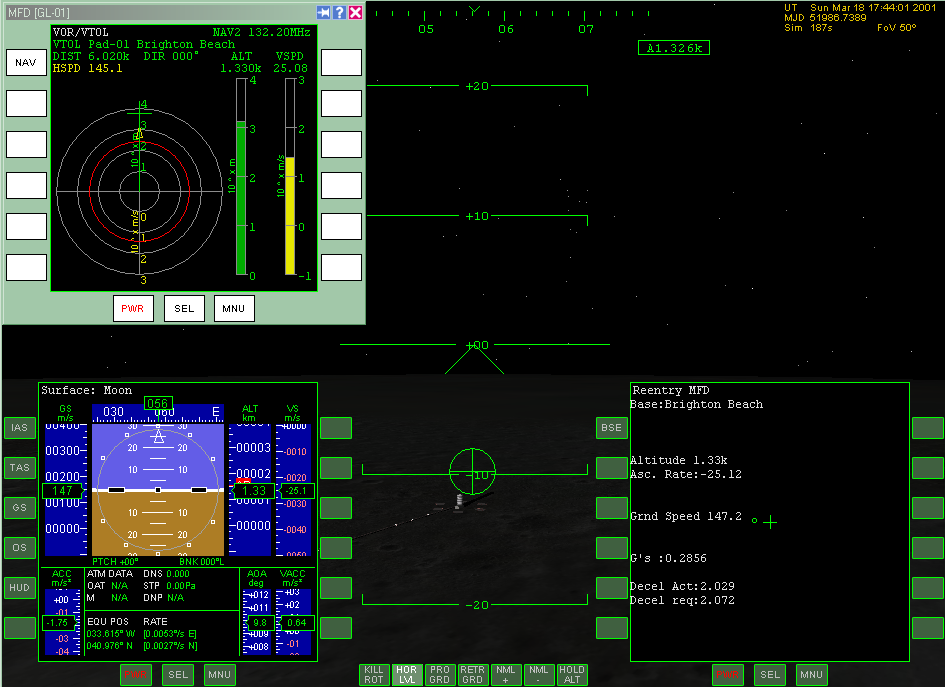Click the '040.976° N' latitude value

pos(110,646)
